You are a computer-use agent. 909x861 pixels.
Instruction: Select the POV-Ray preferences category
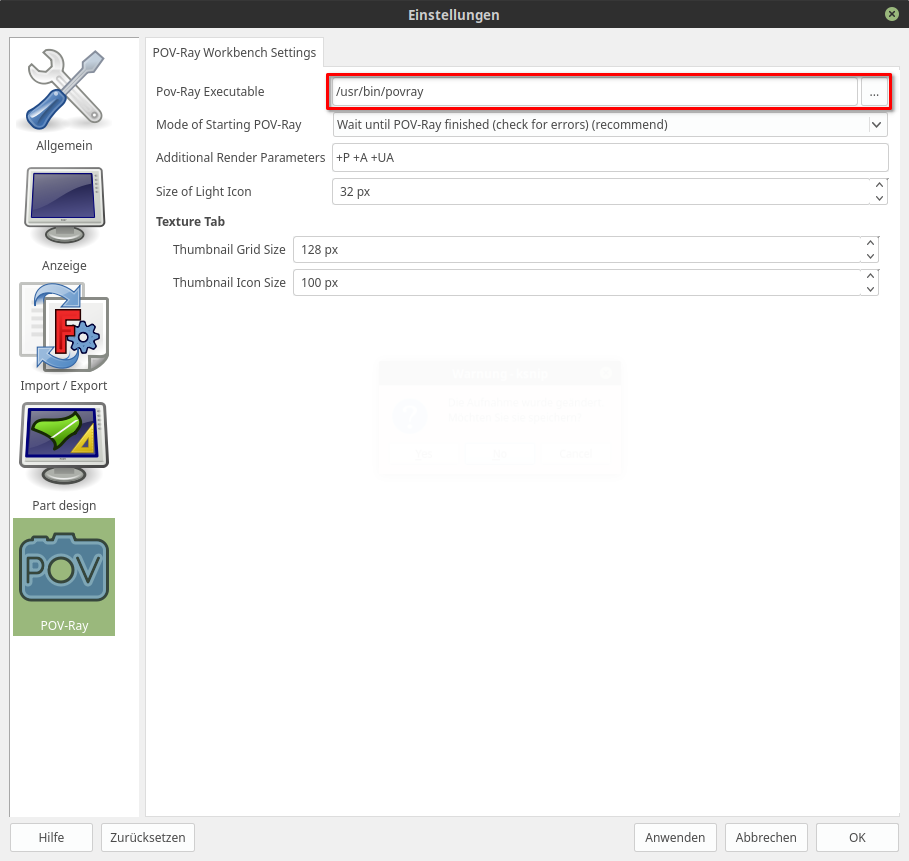(x=64, y=577)
